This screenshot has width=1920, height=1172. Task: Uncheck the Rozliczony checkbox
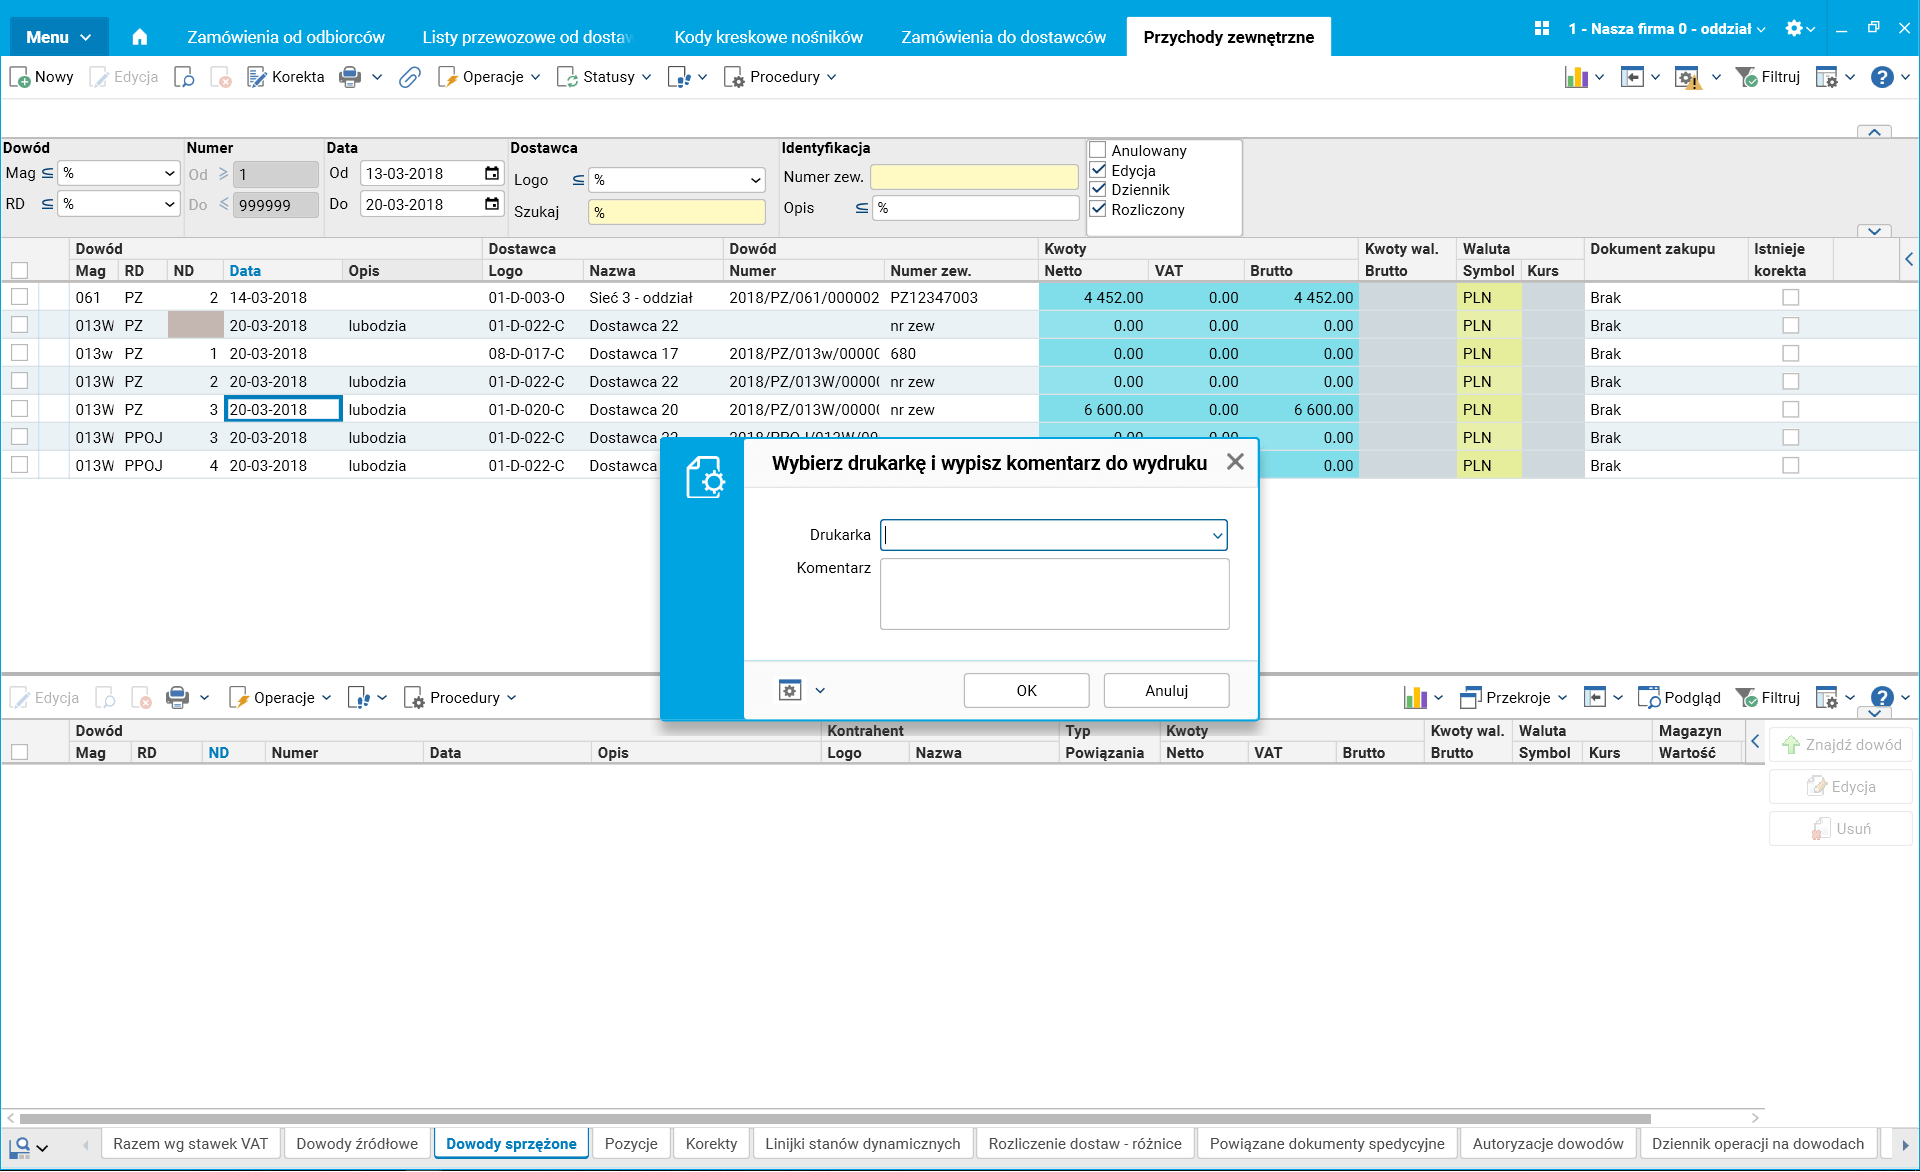tap(1098, 209)
